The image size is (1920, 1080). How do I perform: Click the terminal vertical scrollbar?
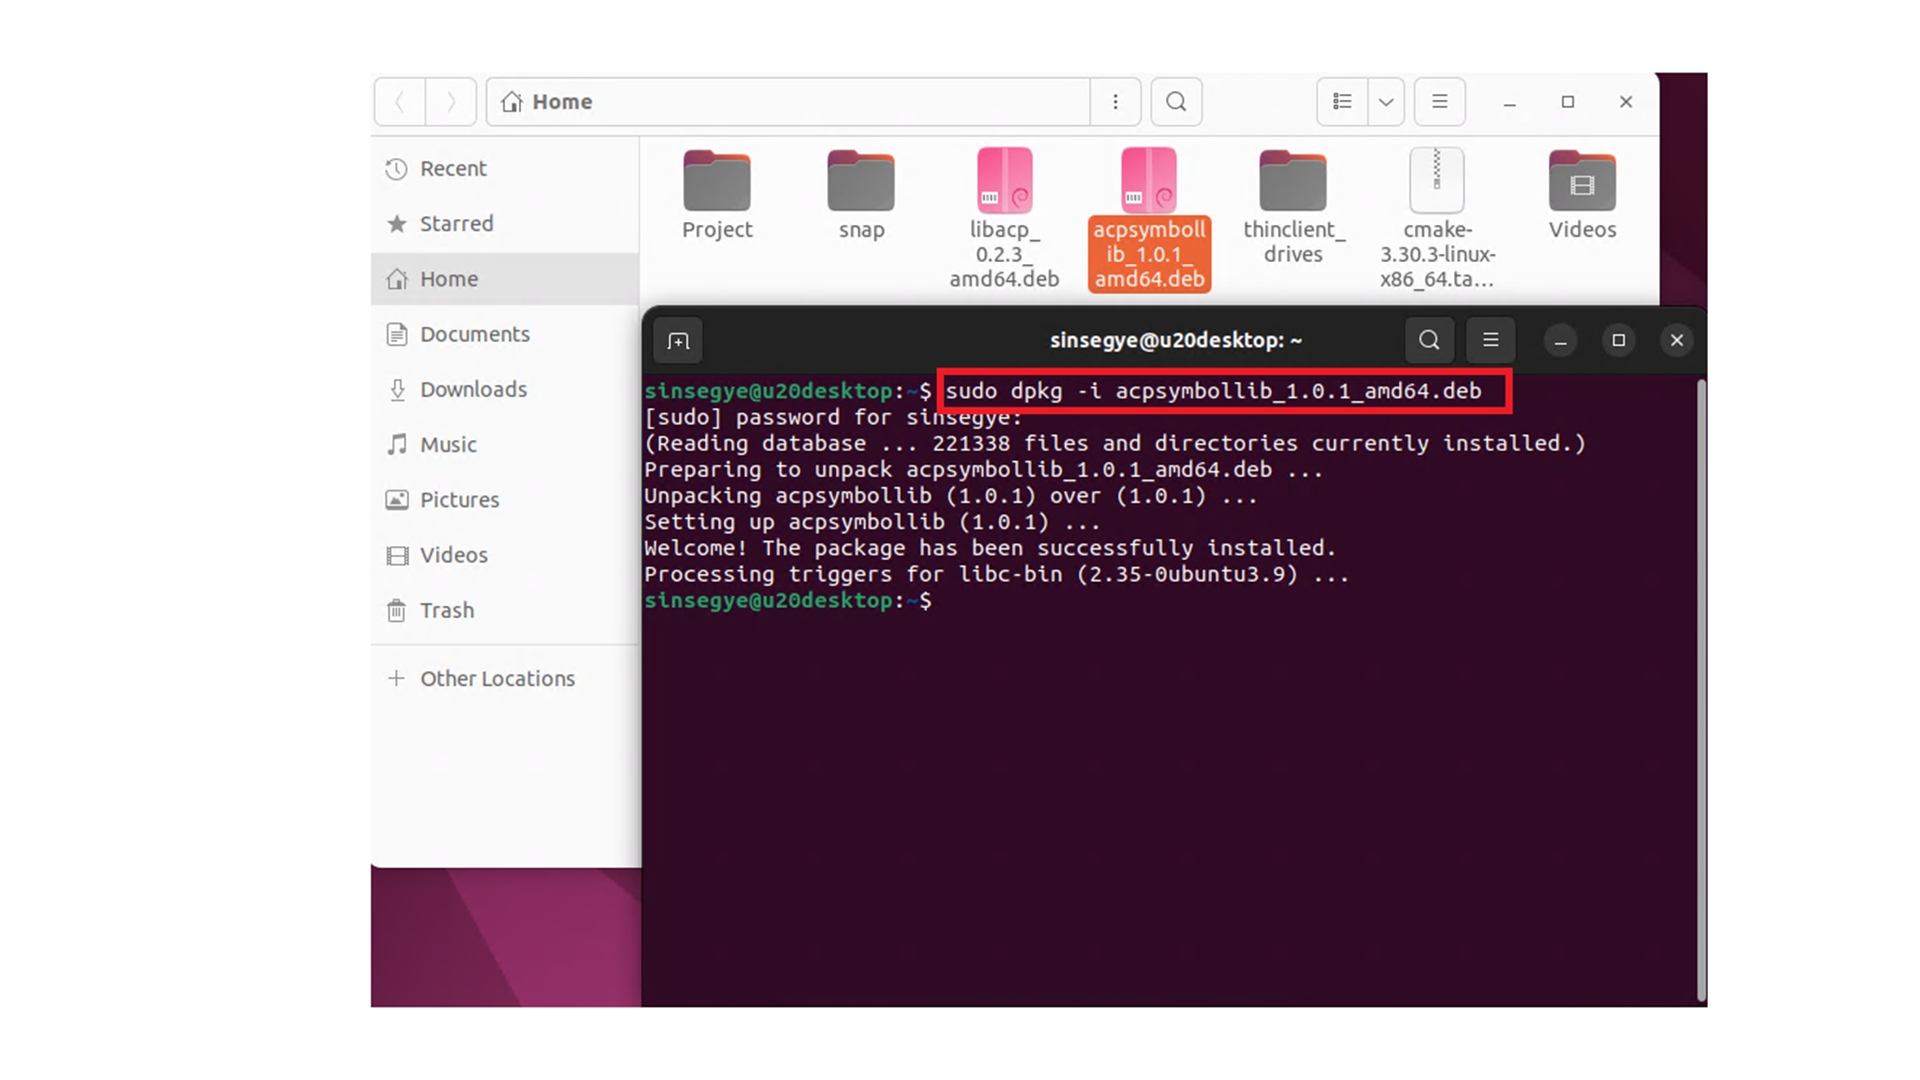pos(1701,690)
